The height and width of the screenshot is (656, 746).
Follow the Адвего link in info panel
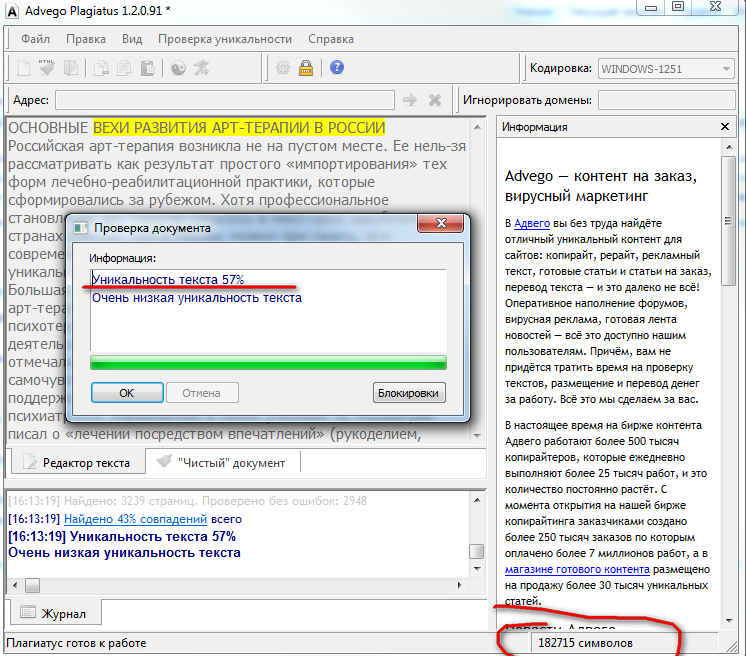click(532, 223)
